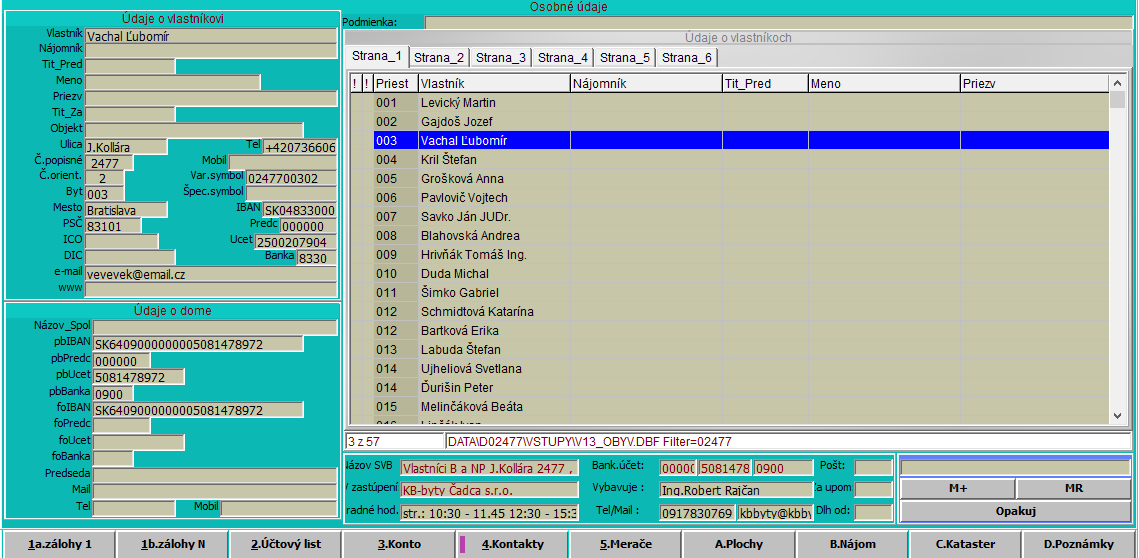This screenshot has height=558, width=1139.
Task: Select the row for Grošková Anna
Action: [729, 179]
